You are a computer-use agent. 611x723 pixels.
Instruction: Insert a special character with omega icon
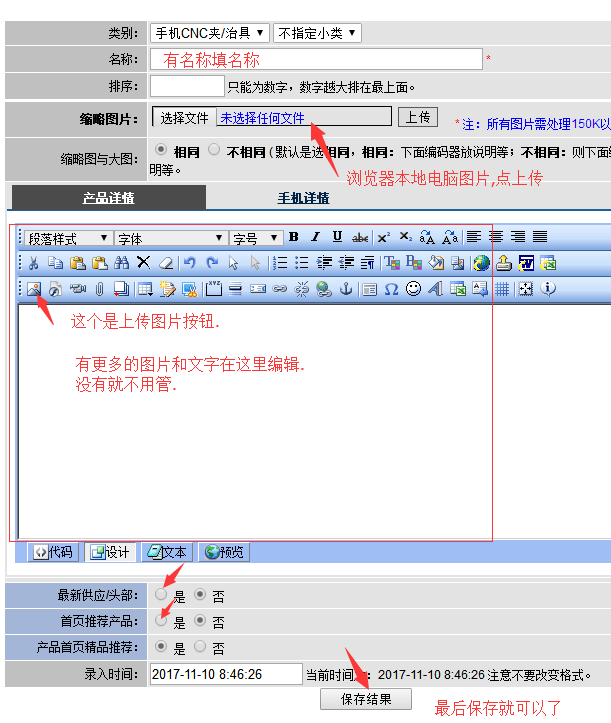tap(391, 289)
